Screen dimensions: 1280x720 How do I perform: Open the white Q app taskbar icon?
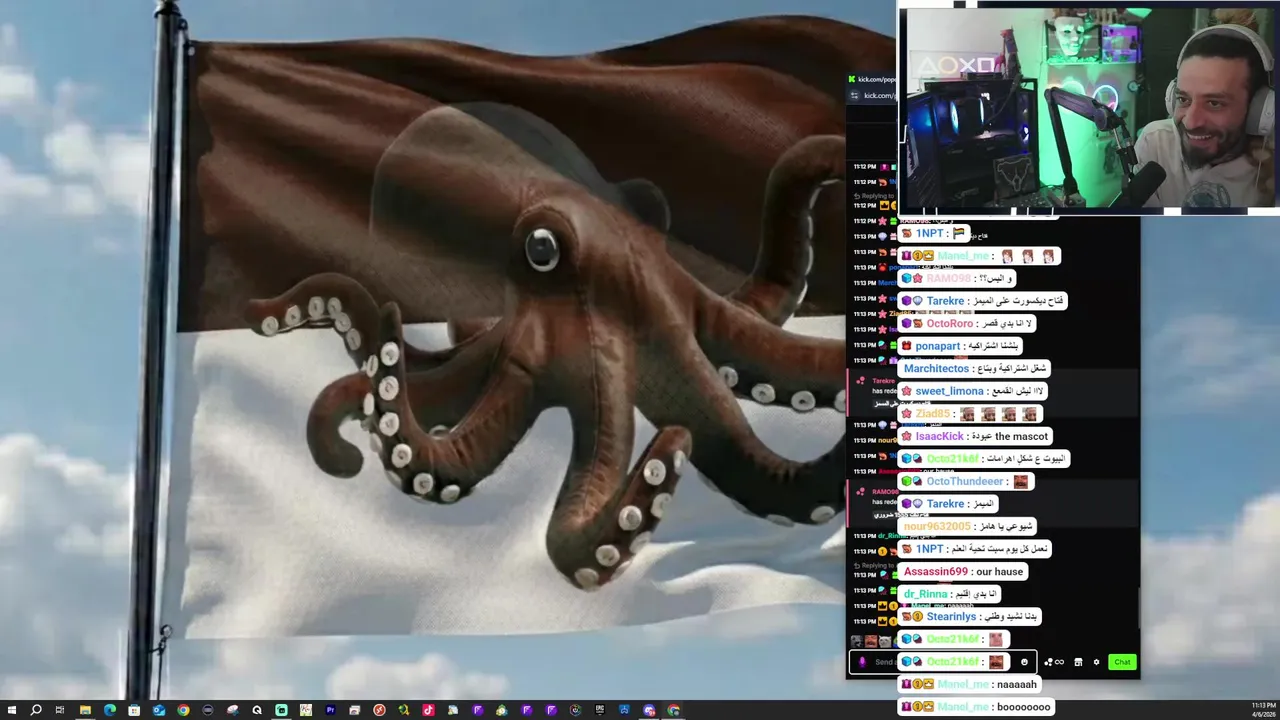[257, 710]
